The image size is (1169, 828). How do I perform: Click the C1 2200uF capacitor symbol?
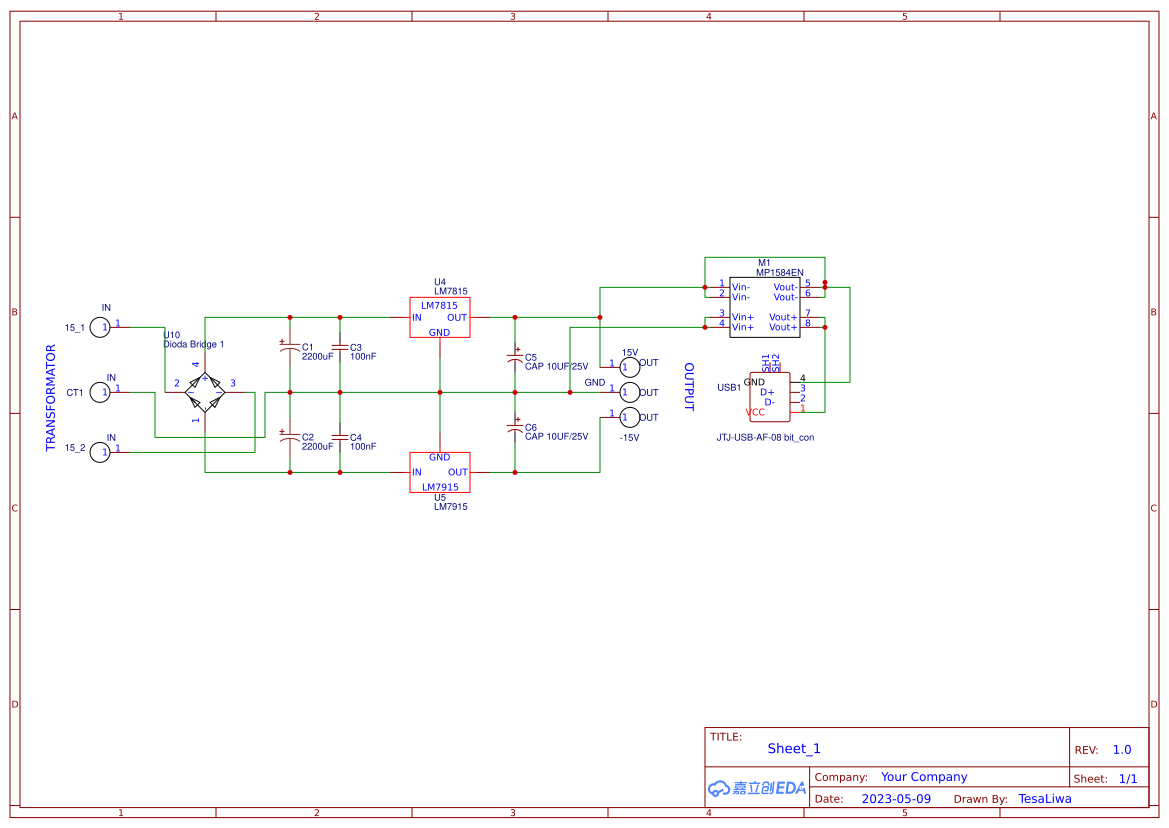coord(290,345)
